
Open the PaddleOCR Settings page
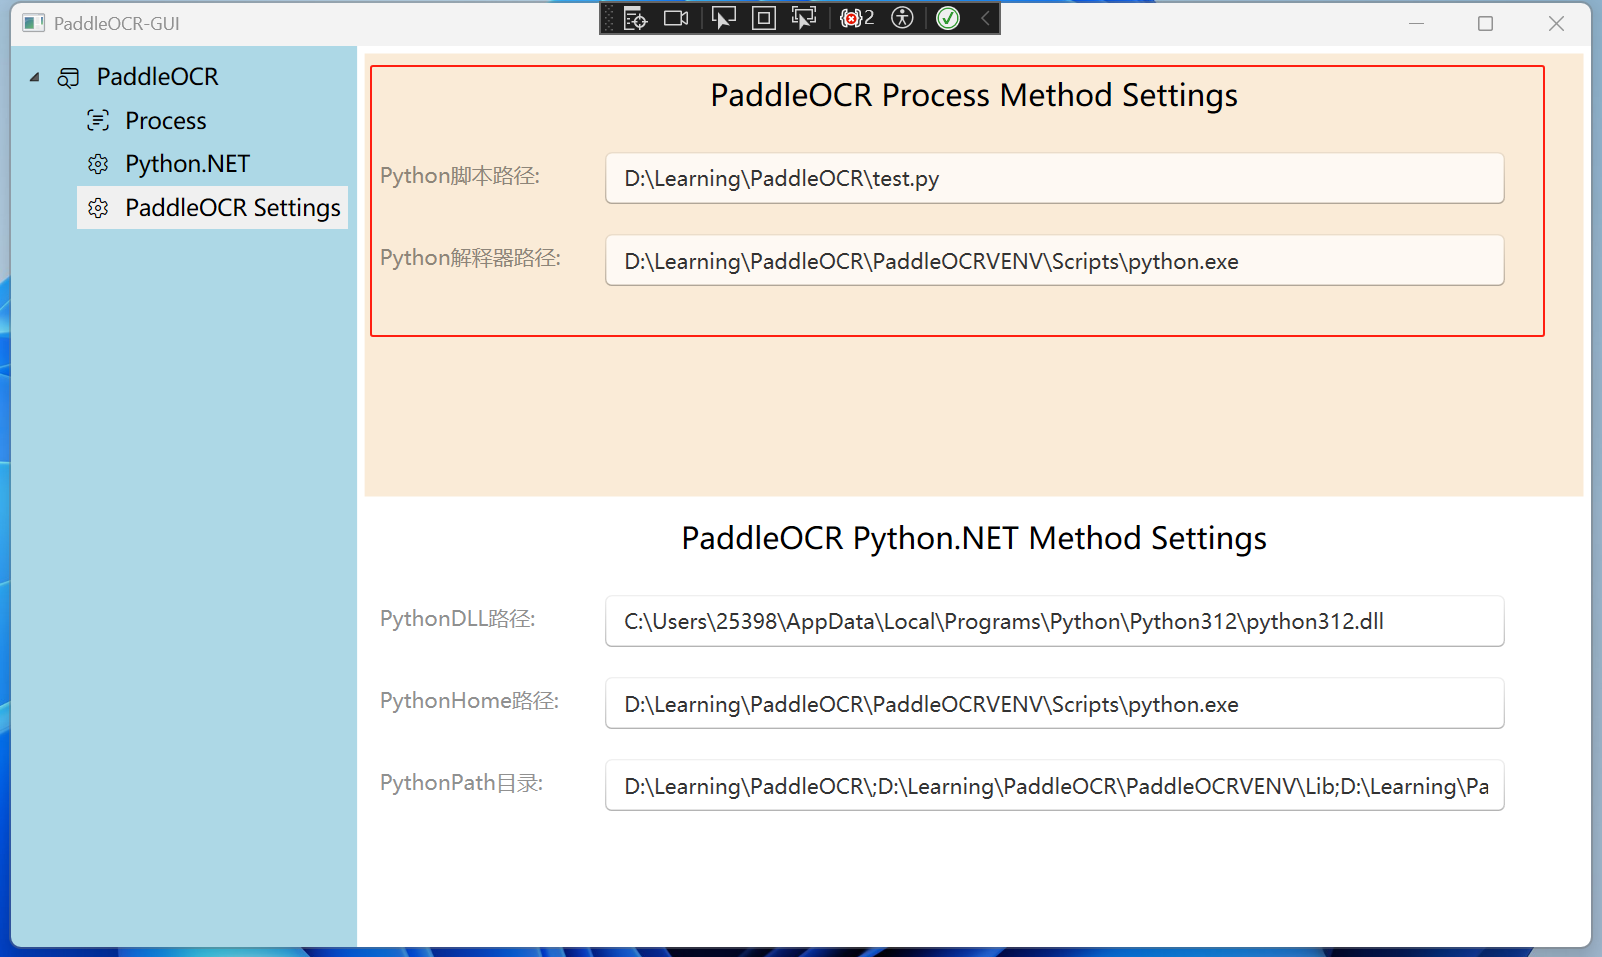click(x=231, y=208)
